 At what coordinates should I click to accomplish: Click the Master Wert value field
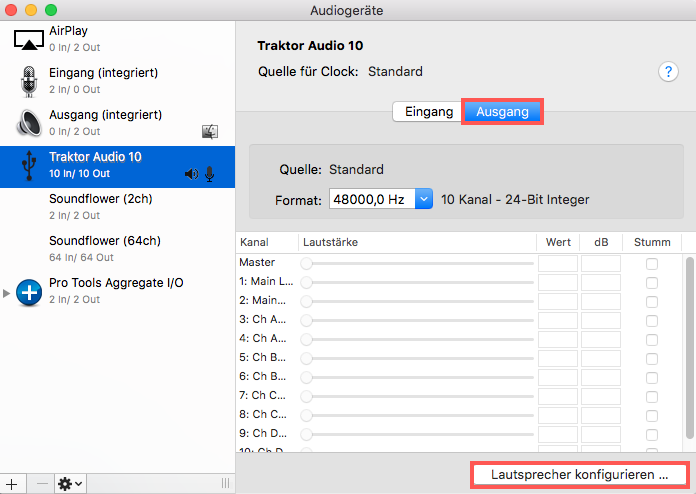pyautogui.click(x=558, y=264)
